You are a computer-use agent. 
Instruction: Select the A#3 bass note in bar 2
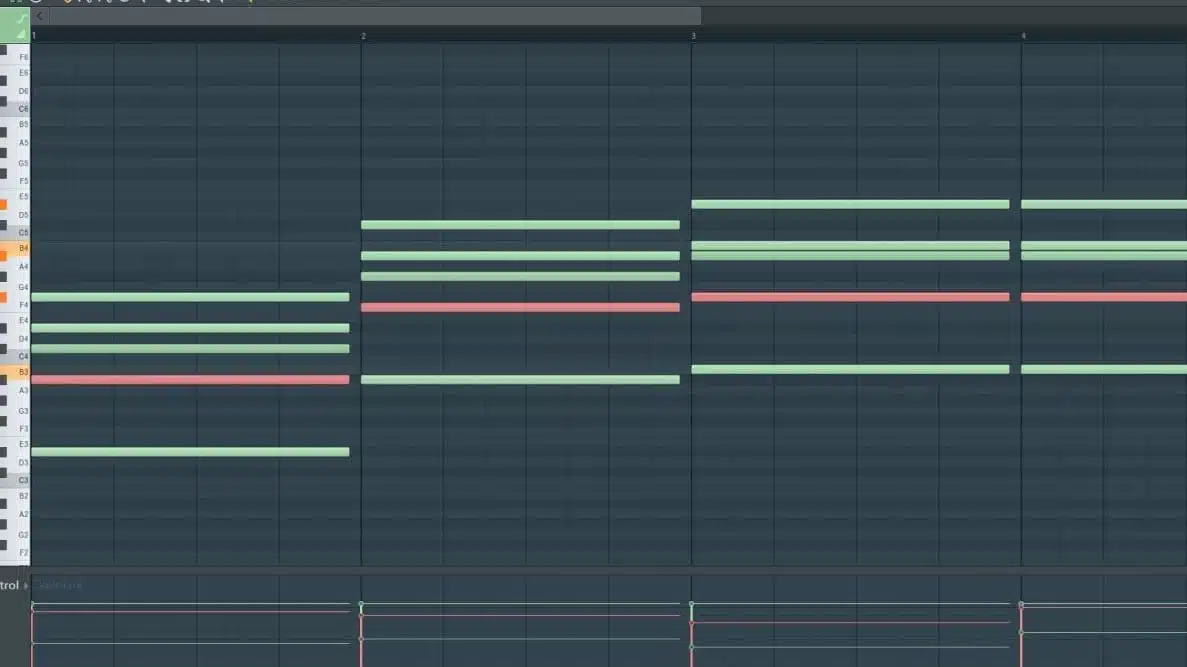coord(520,379)
